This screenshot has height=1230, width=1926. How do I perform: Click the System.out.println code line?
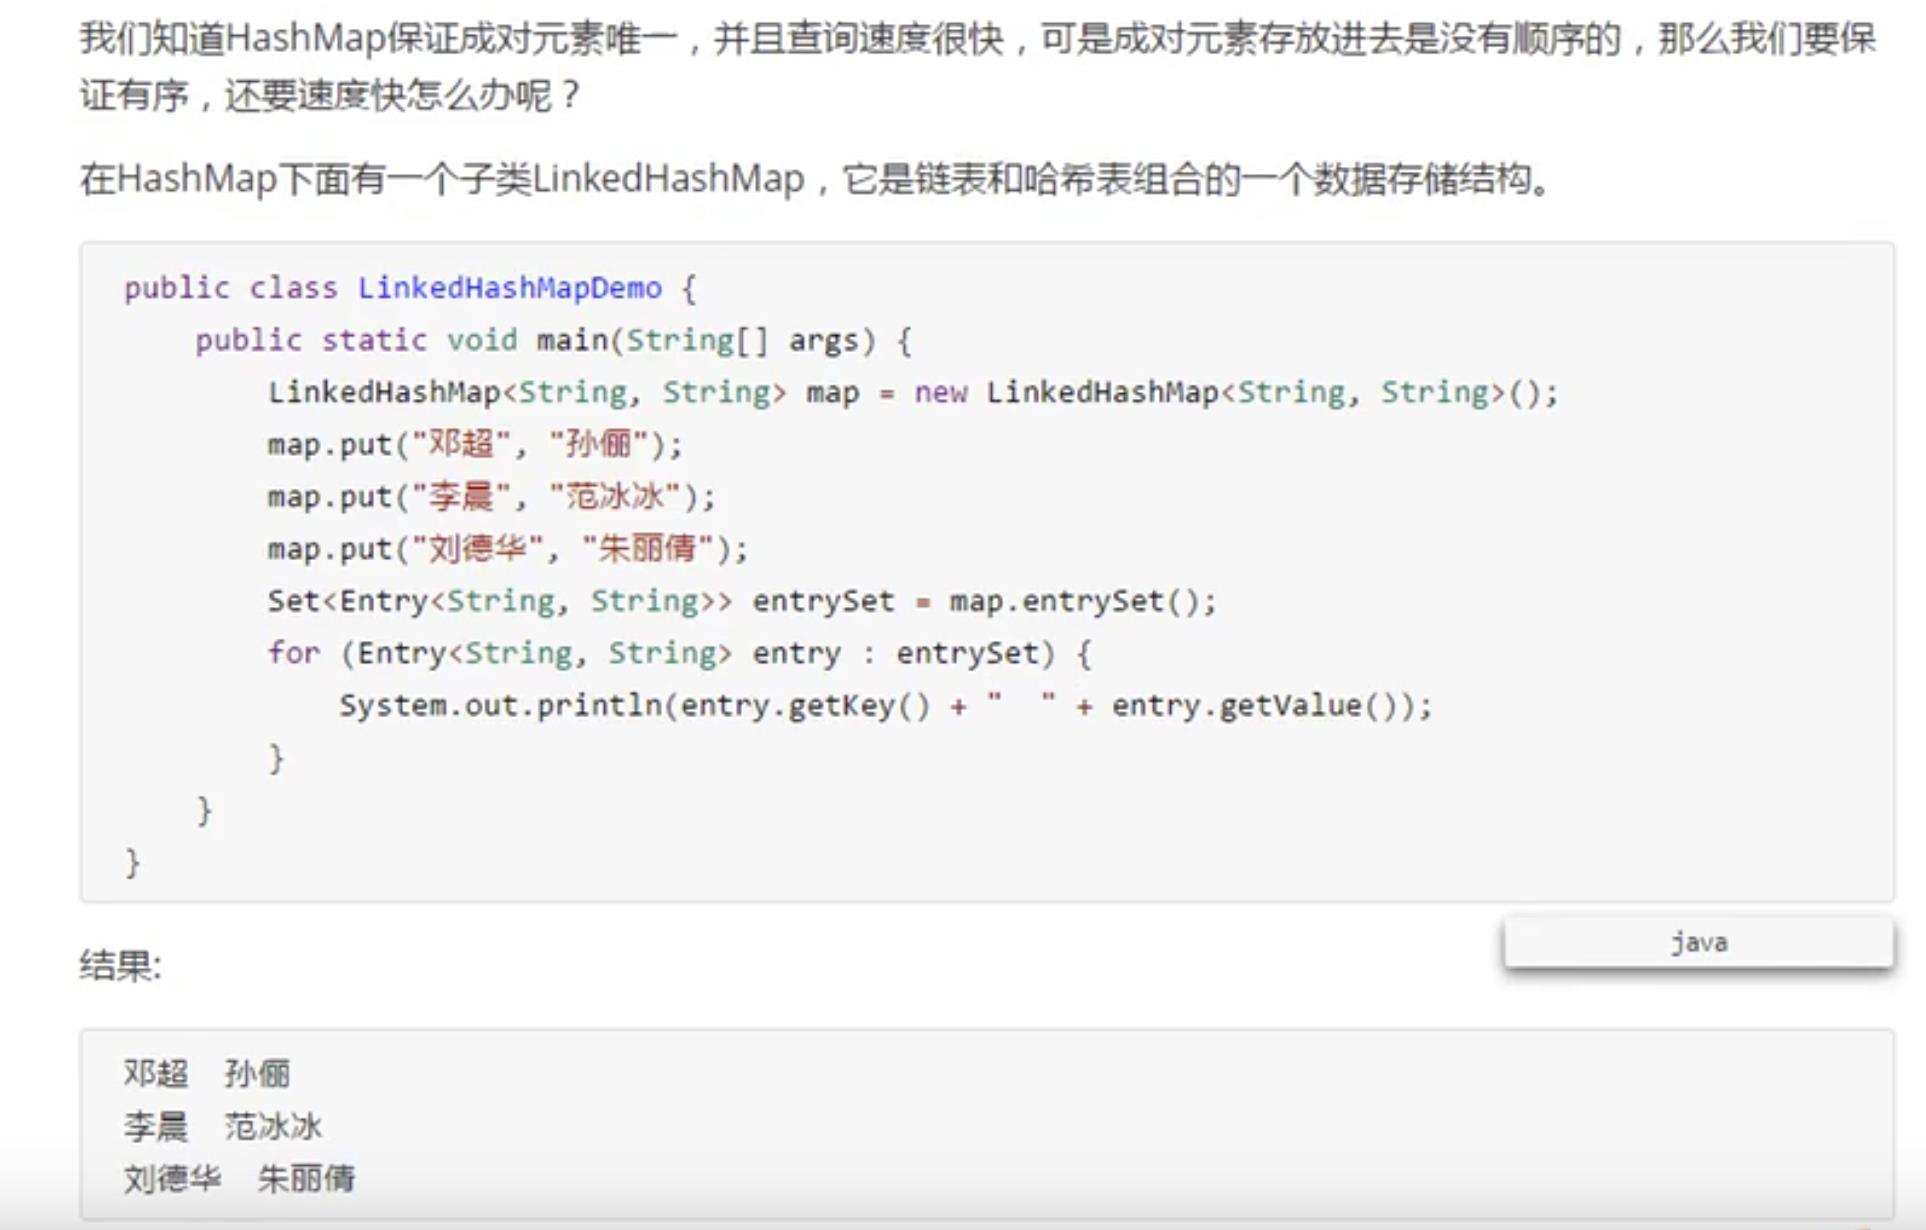point(886,706)
